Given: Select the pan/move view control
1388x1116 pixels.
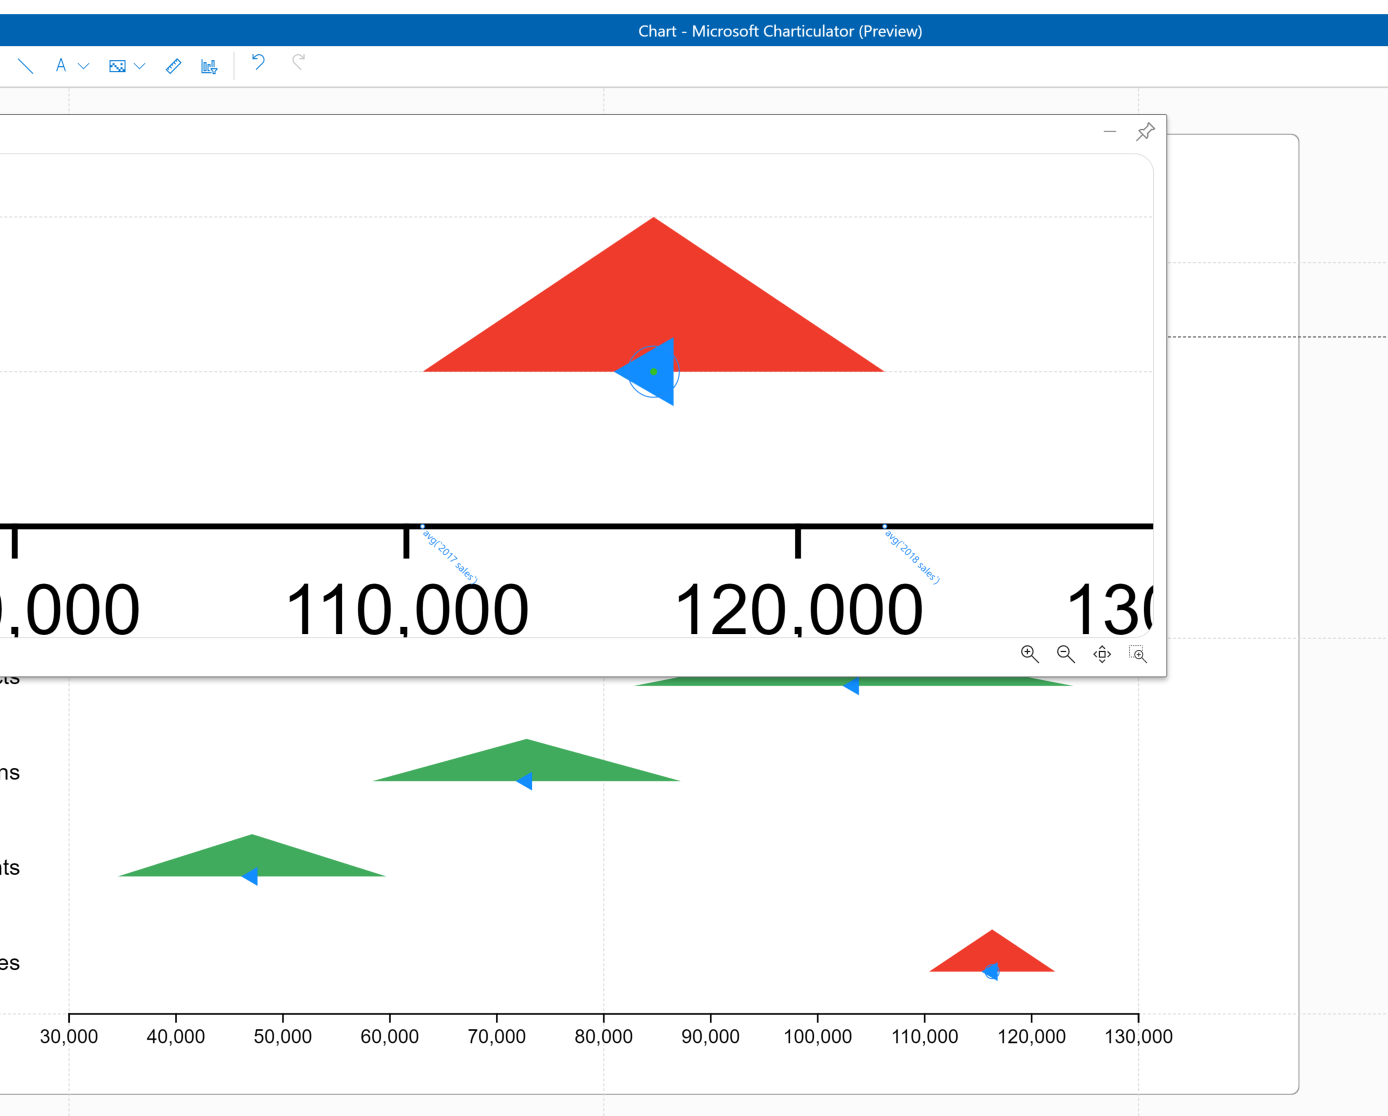Looking at the screenshot, I should pos(1102,654).
